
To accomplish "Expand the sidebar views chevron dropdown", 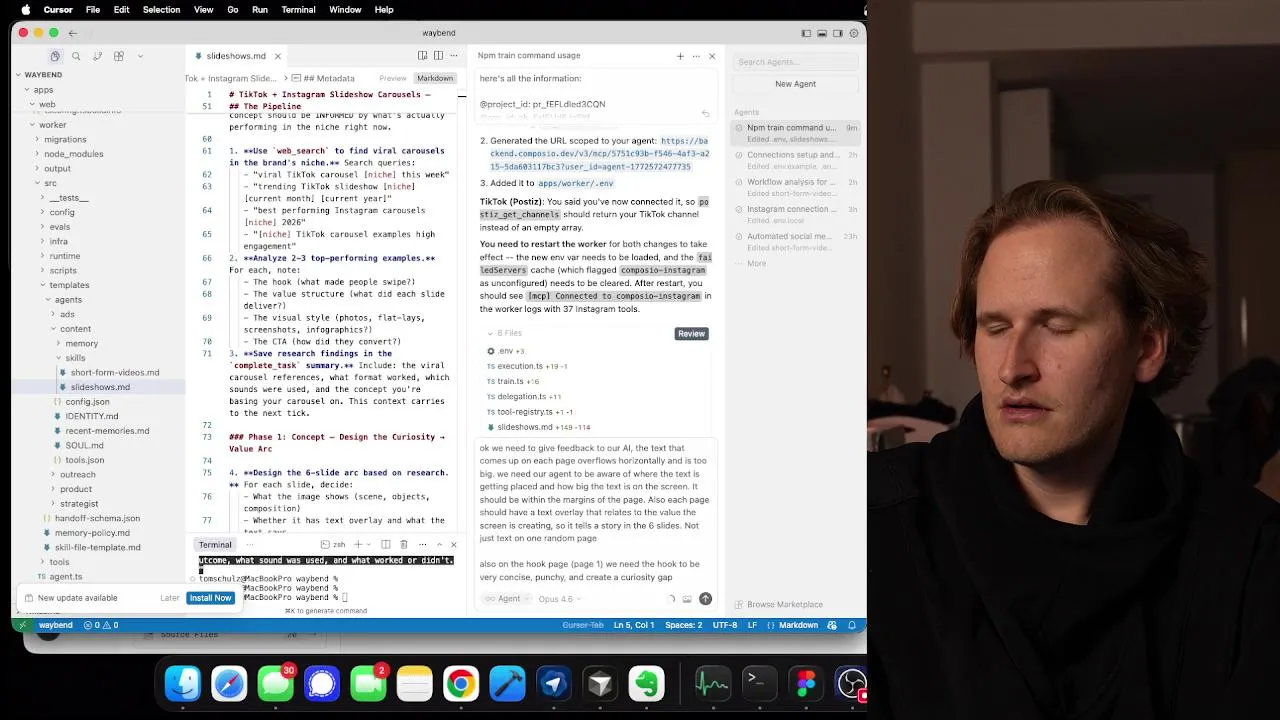I will (x=139, y=56).
